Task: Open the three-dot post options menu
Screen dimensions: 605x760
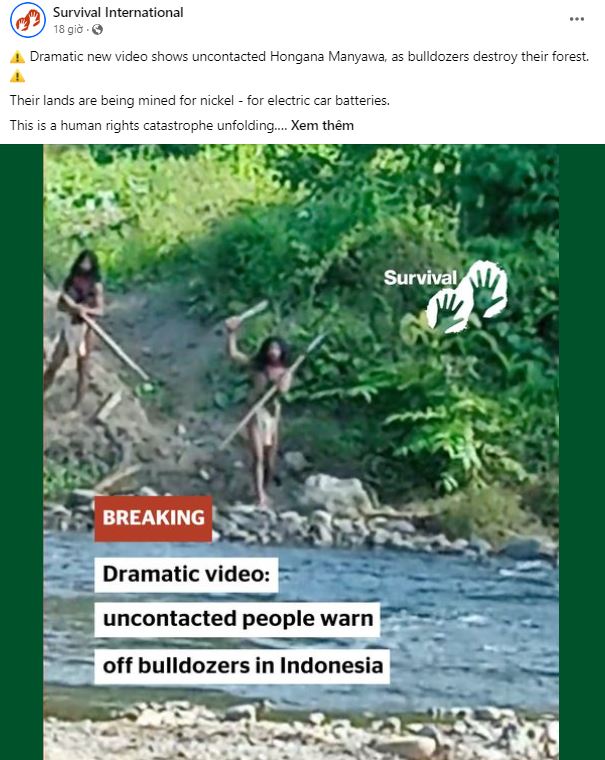Action: click(x=576, y=19)
